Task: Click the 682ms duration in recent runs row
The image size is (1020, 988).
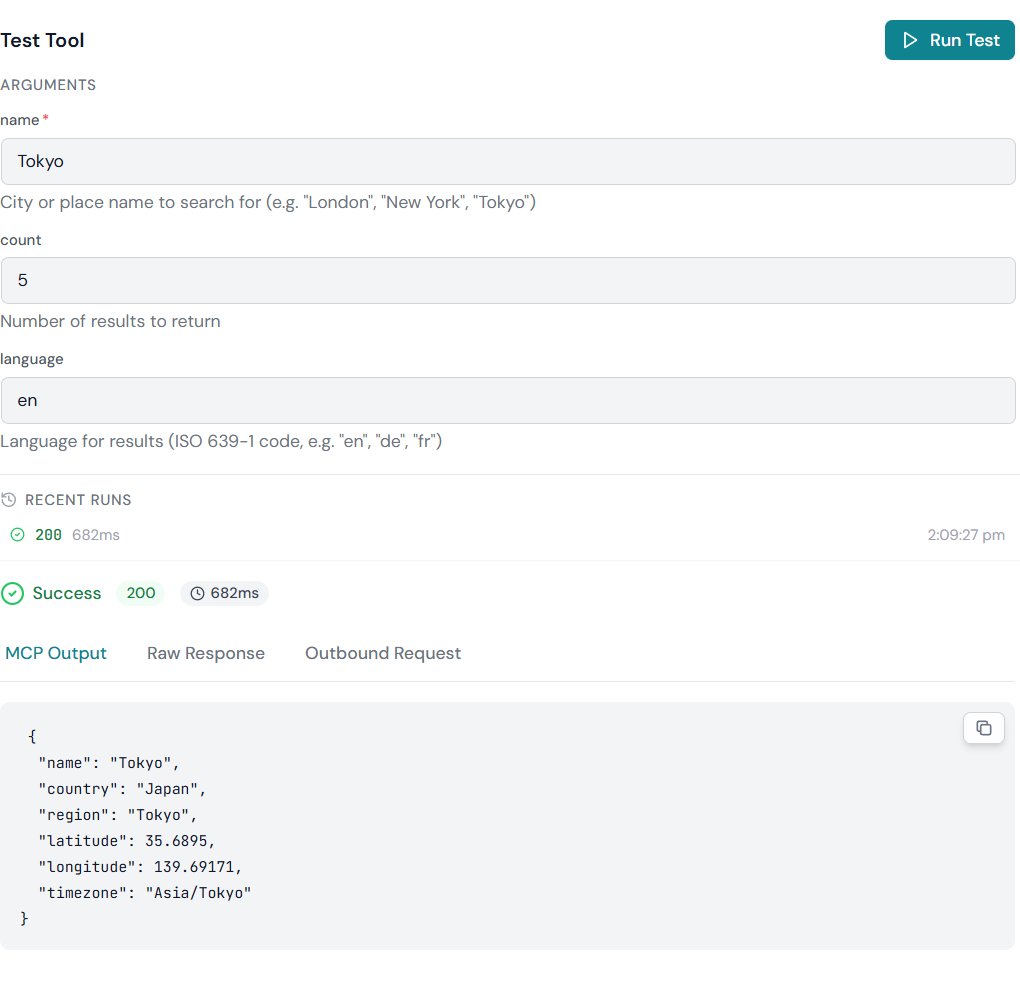Action: click(96, 535)
